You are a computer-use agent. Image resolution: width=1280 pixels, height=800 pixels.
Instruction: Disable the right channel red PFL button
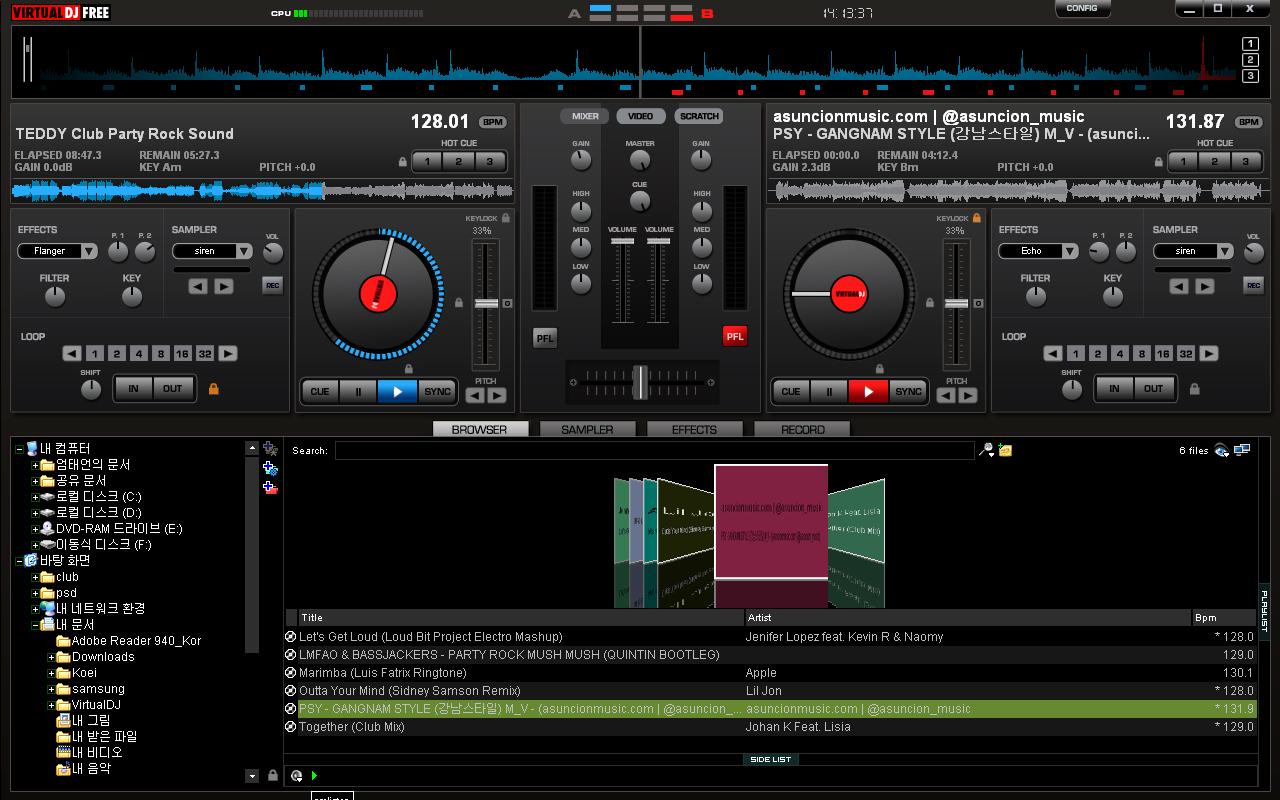coord(735,337)
